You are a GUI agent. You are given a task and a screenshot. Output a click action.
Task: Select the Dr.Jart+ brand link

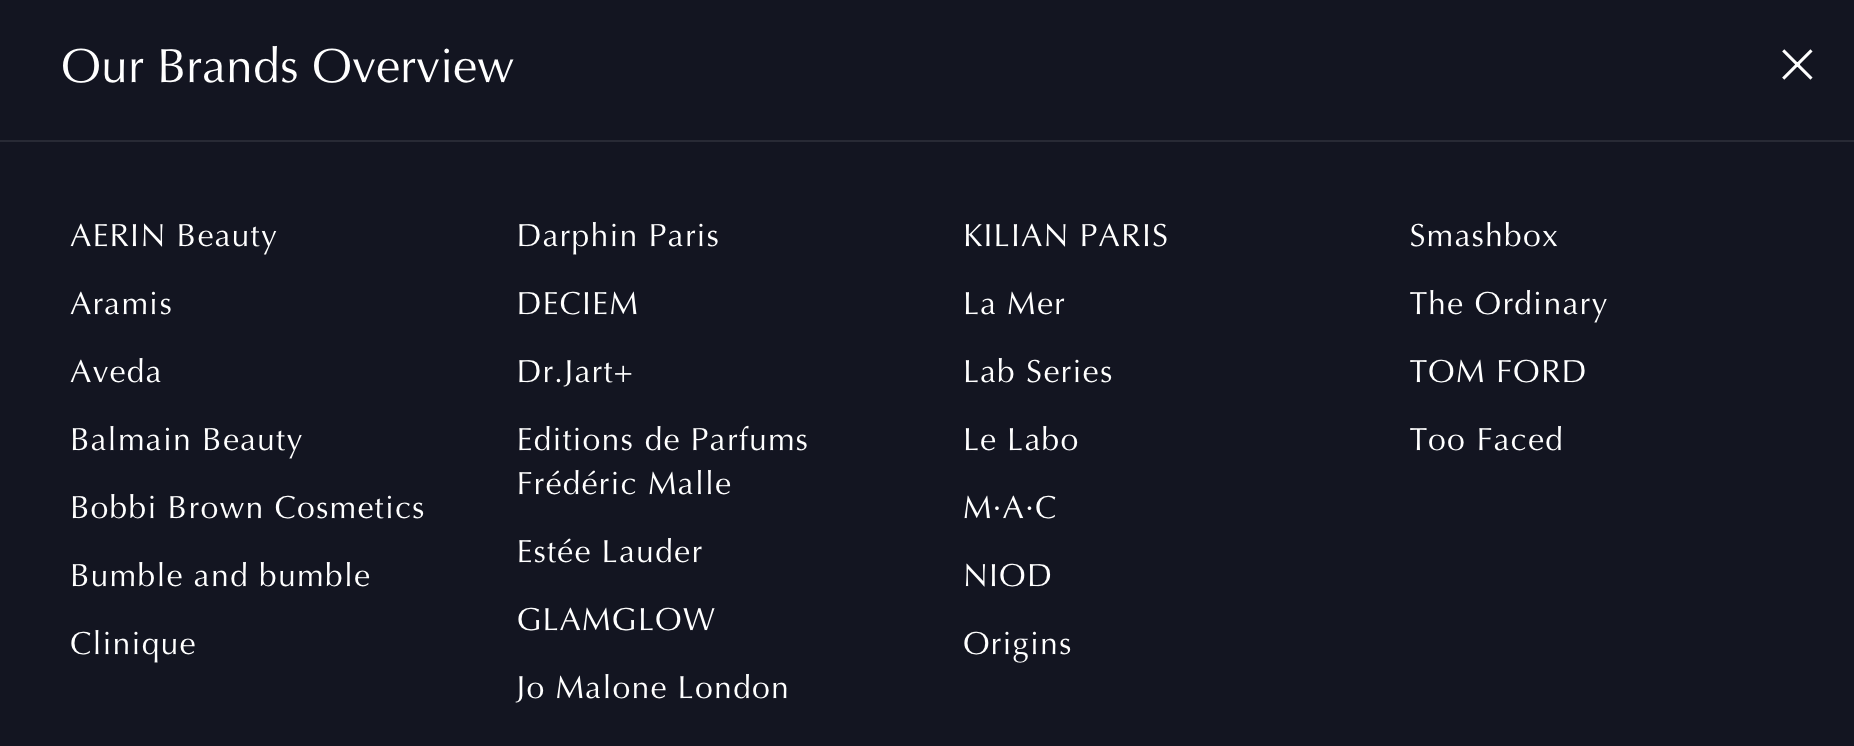[574, 372]
